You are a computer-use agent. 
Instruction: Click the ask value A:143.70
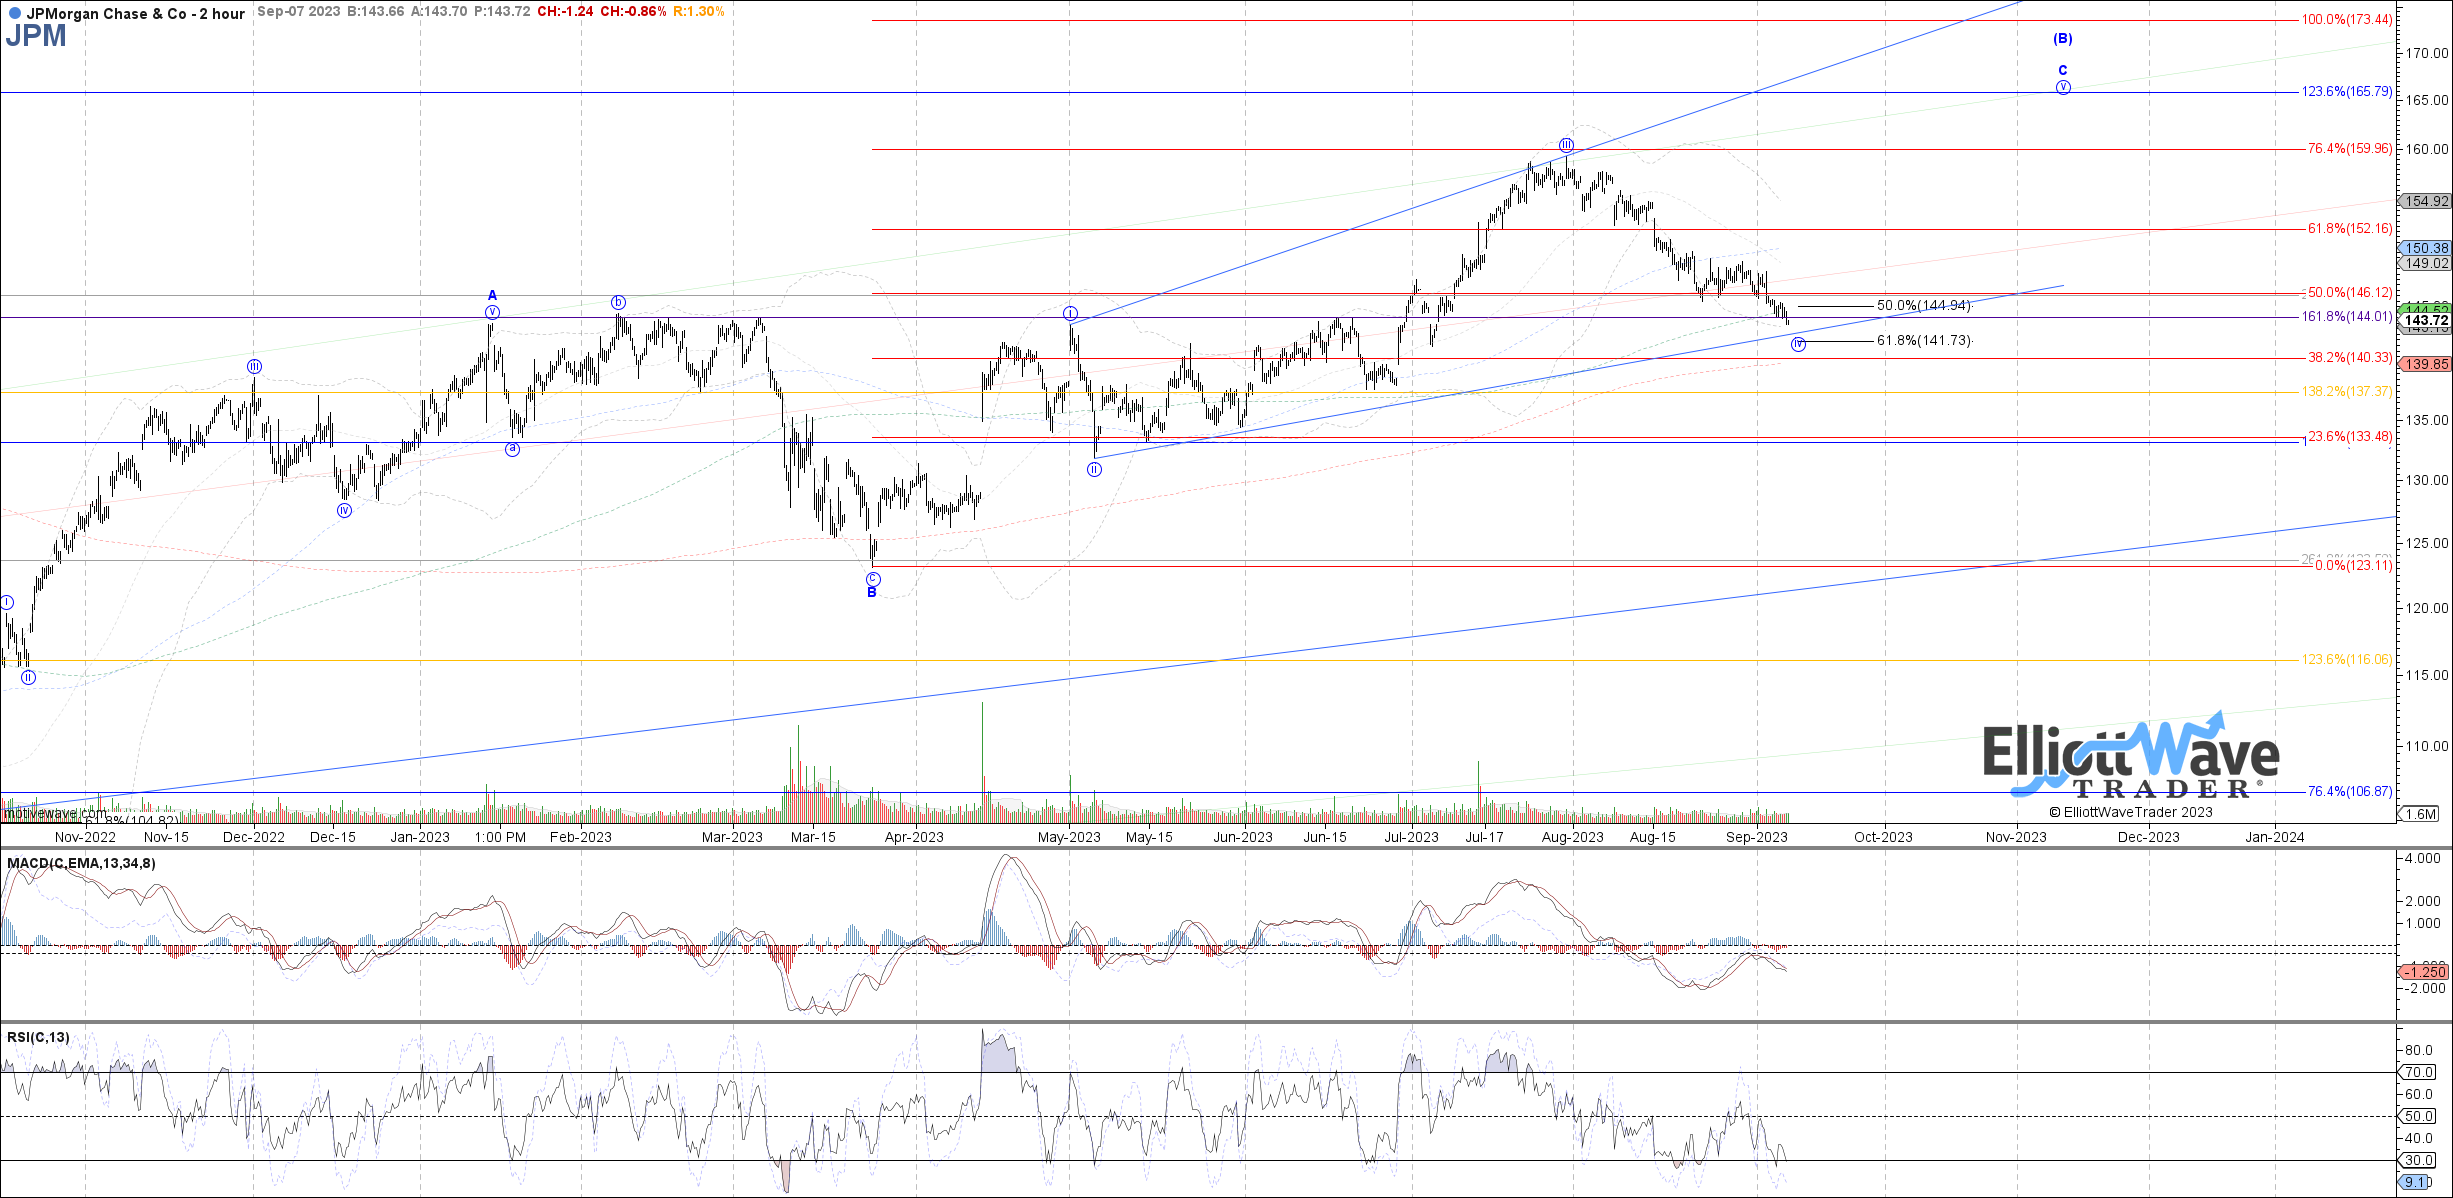438,12
